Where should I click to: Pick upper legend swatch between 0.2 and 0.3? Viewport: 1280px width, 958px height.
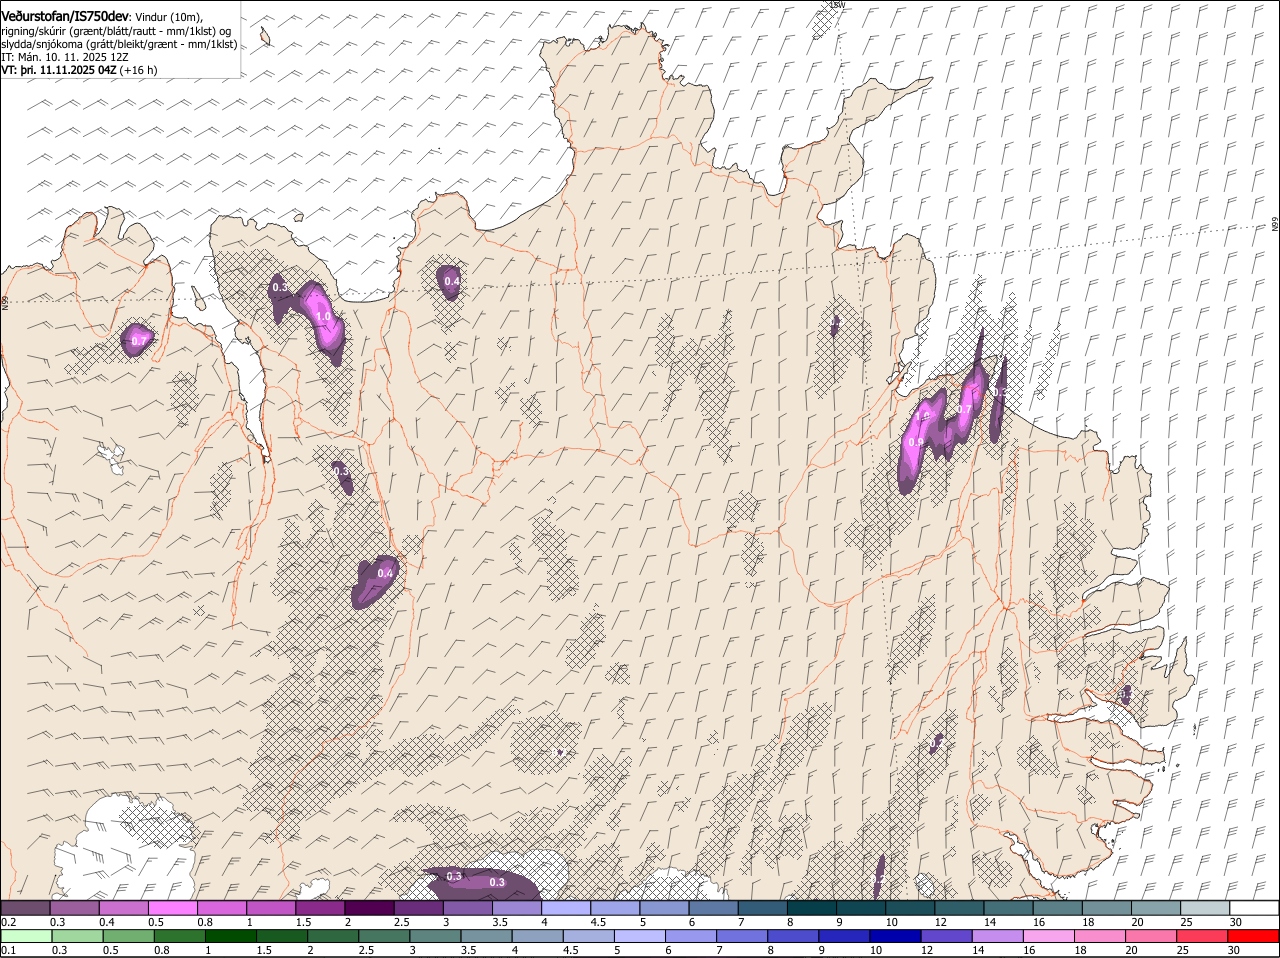[x=25, y=907]
